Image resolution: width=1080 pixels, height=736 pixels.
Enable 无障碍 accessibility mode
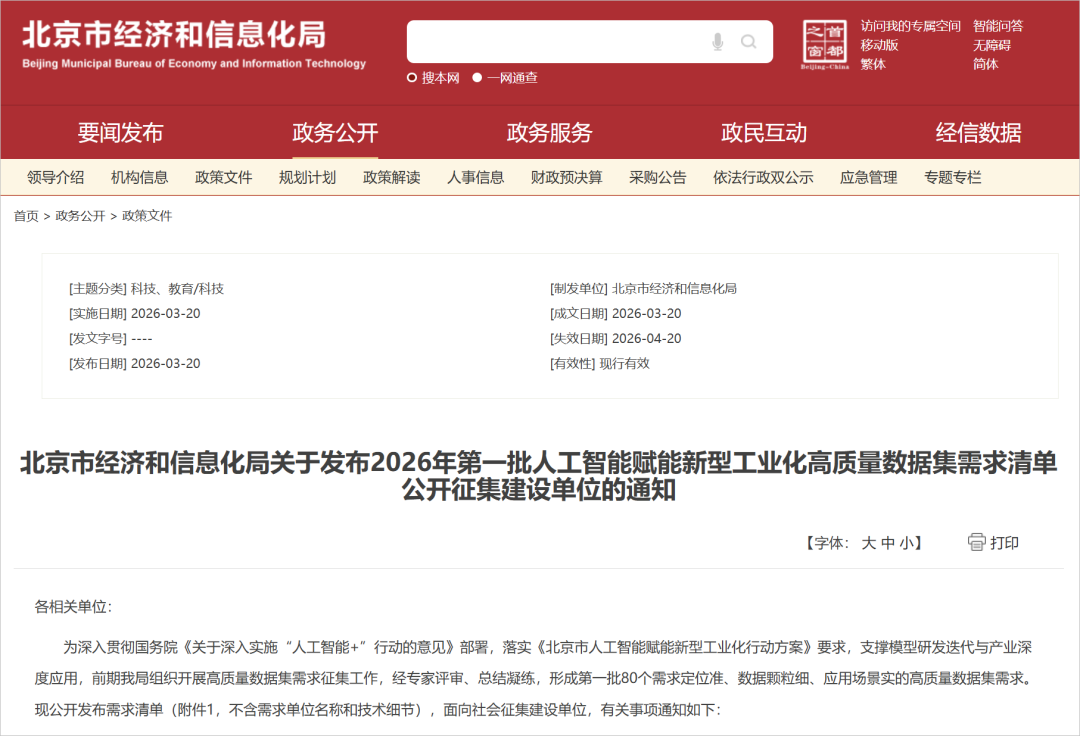pos(991,45)
